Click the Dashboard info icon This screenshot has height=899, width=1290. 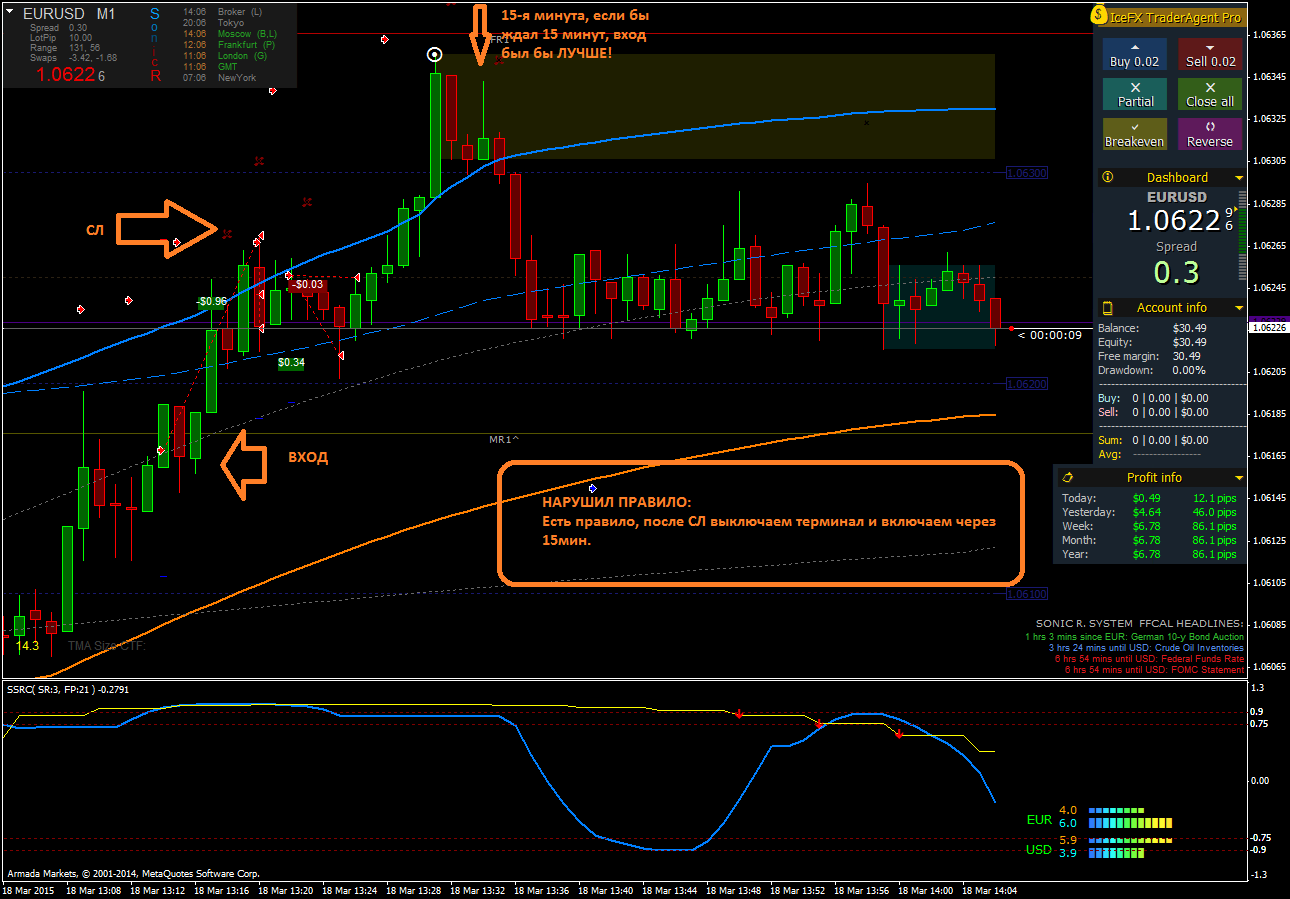coord(1107,177)
